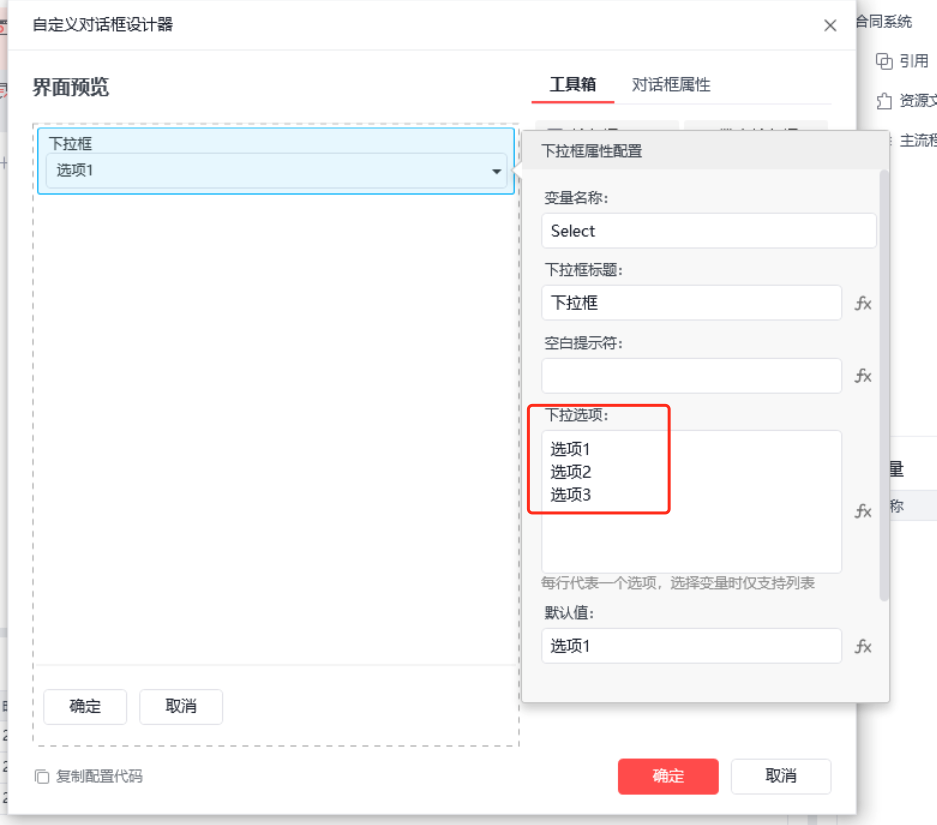This screenshot has height=825, width=937.
Task: Click the preview area 取消 button
Action: click(181, 707)
